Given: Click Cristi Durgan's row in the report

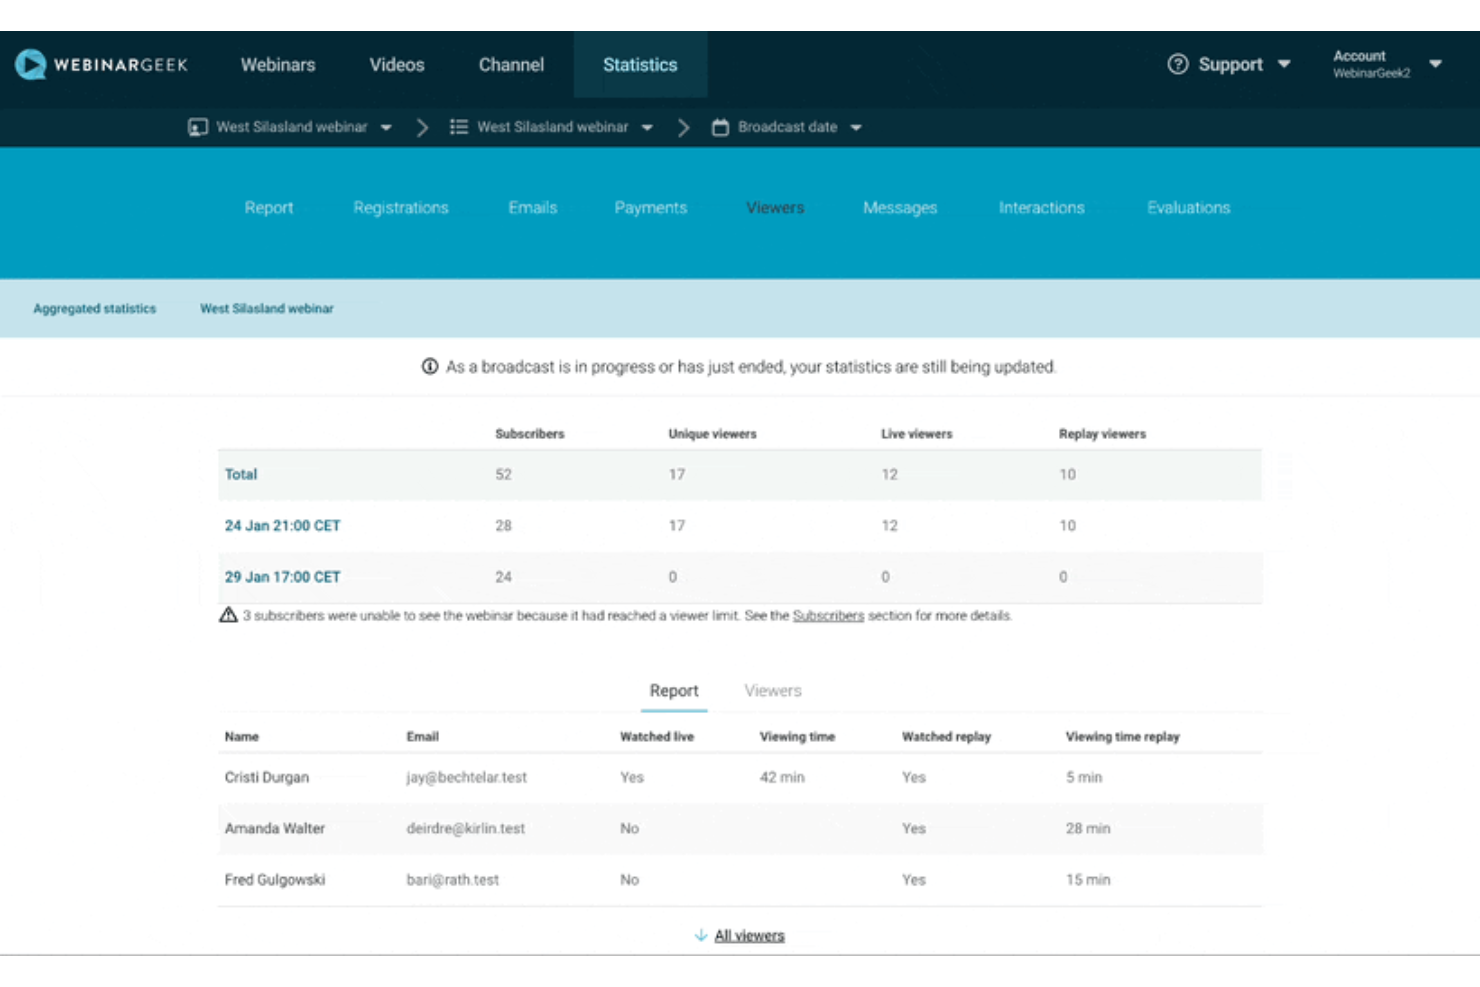Looking at the screenshot, I should [266, 777].
